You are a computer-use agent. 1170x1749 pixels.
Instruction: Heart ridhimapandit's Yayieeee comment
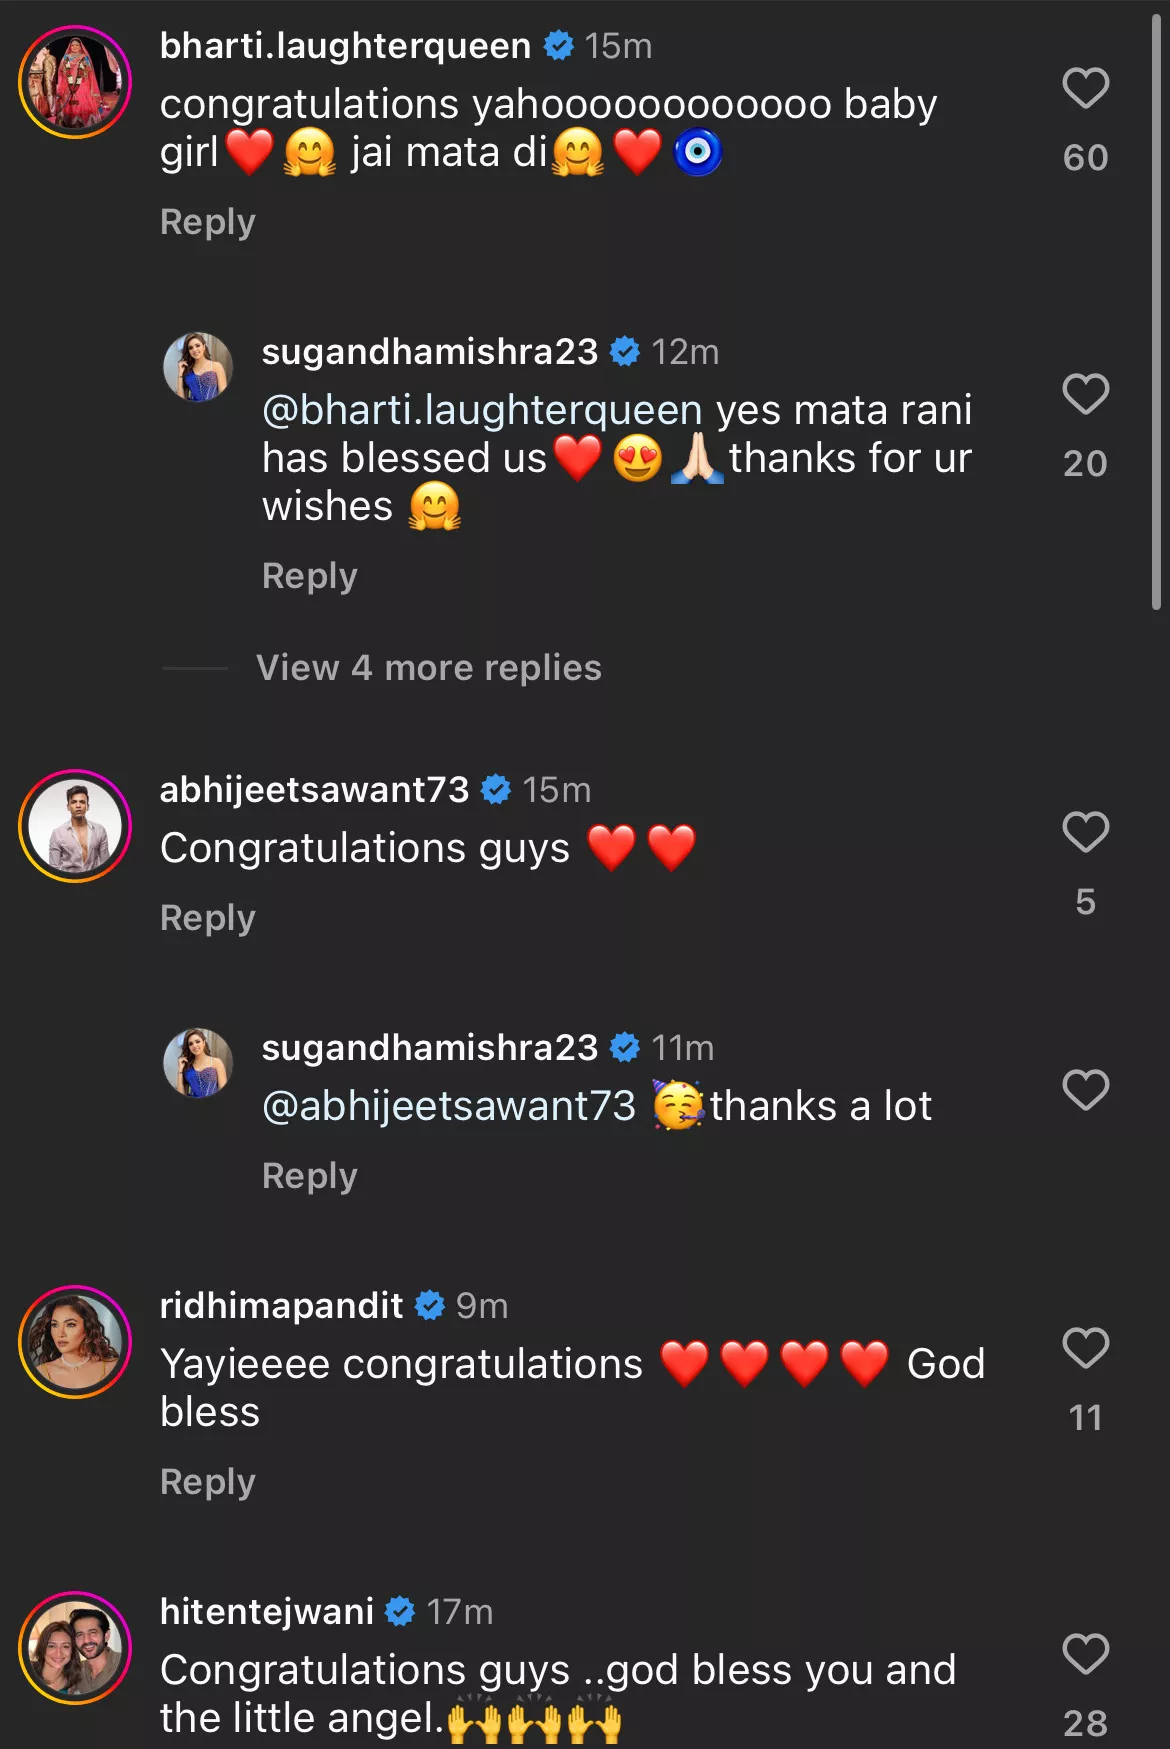click(x=1085, y=1348)
